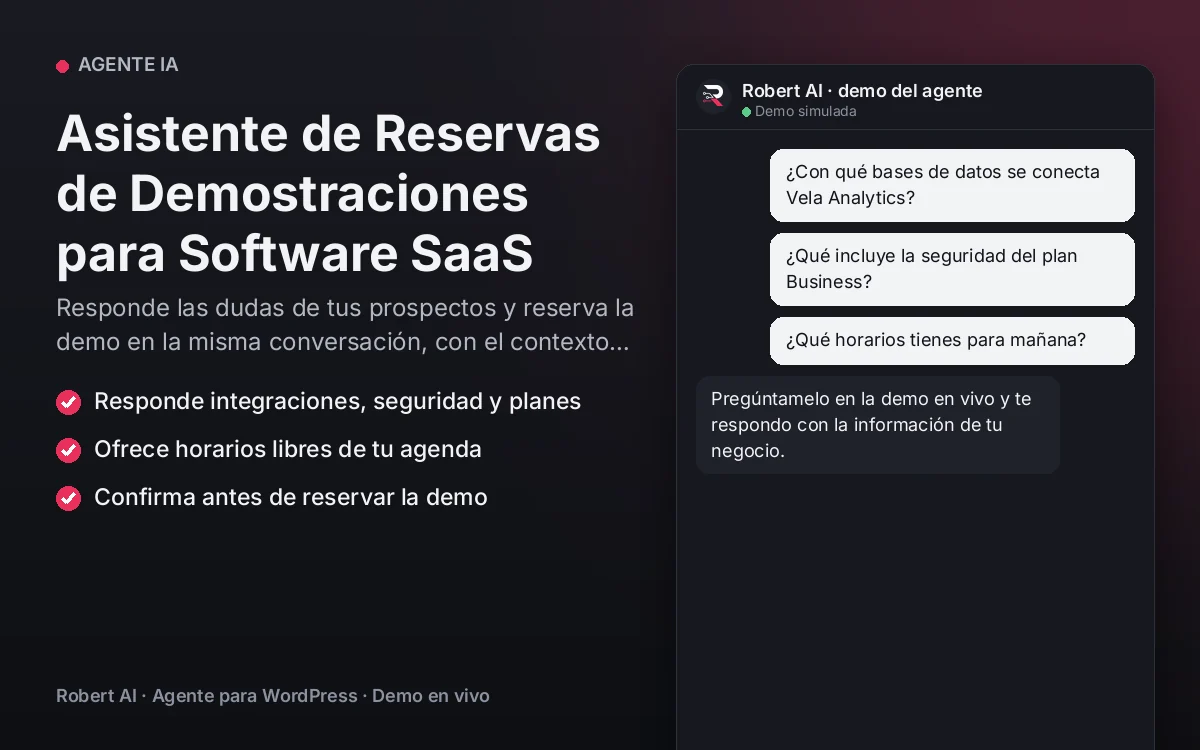1200x750 pixels.
Task: Select question about seguridad del plan Business
Action: pyautogui.click(x=952, y=269)
